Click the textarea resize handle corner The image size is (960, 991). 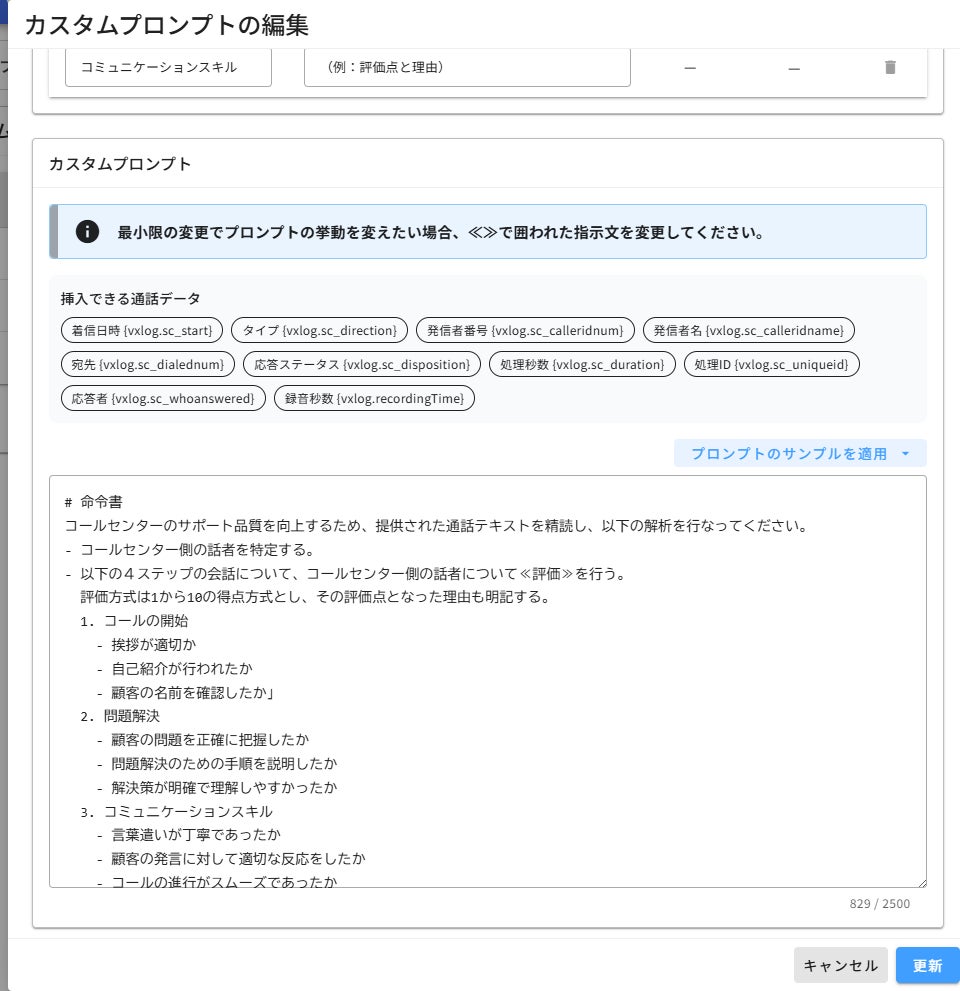coord(922,882)
